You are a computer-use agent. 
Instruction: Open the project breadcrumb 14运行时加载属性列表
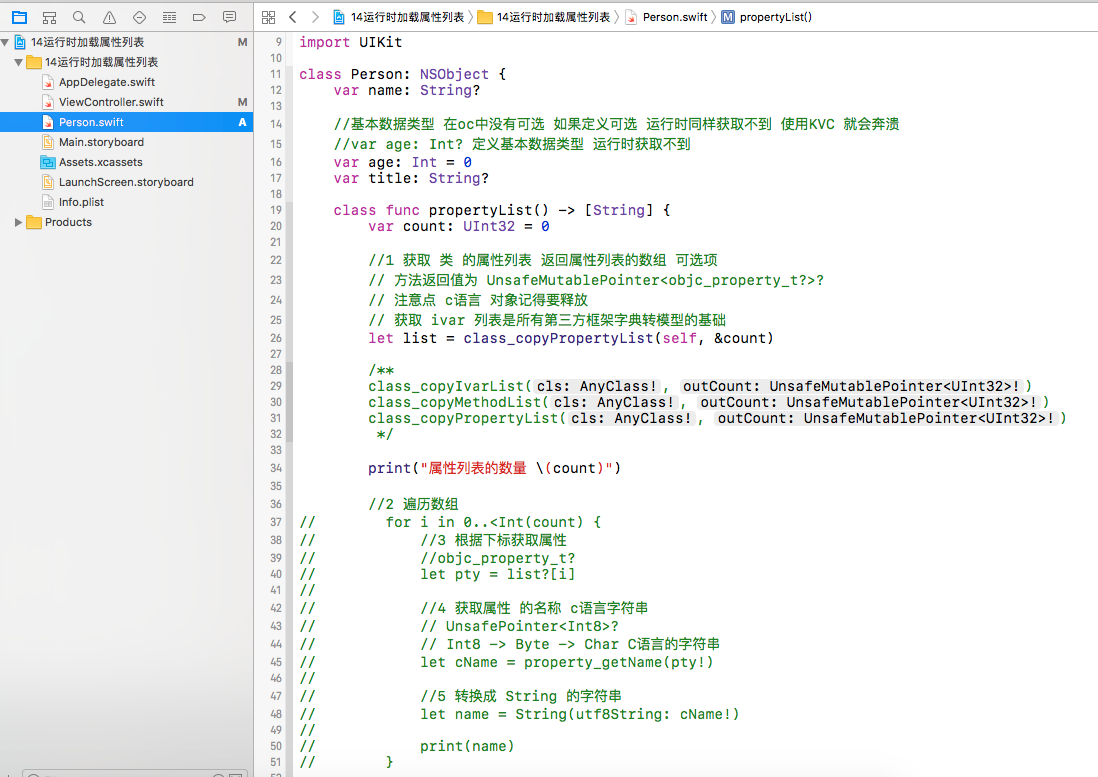pos(408,18)
